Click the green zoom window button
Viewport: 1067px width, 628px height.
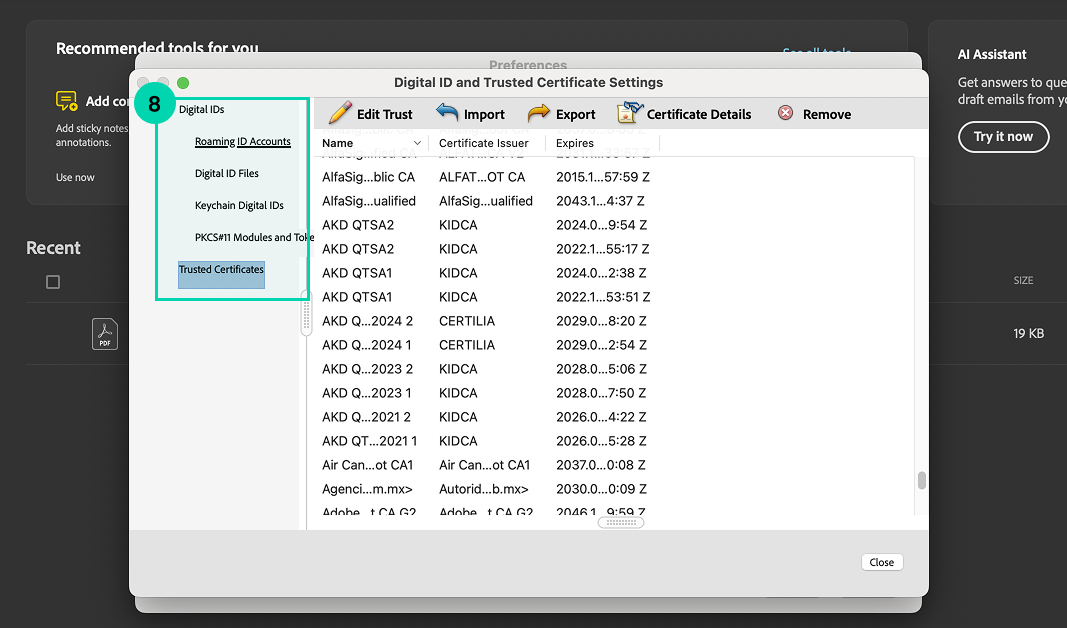pos(183,83)
